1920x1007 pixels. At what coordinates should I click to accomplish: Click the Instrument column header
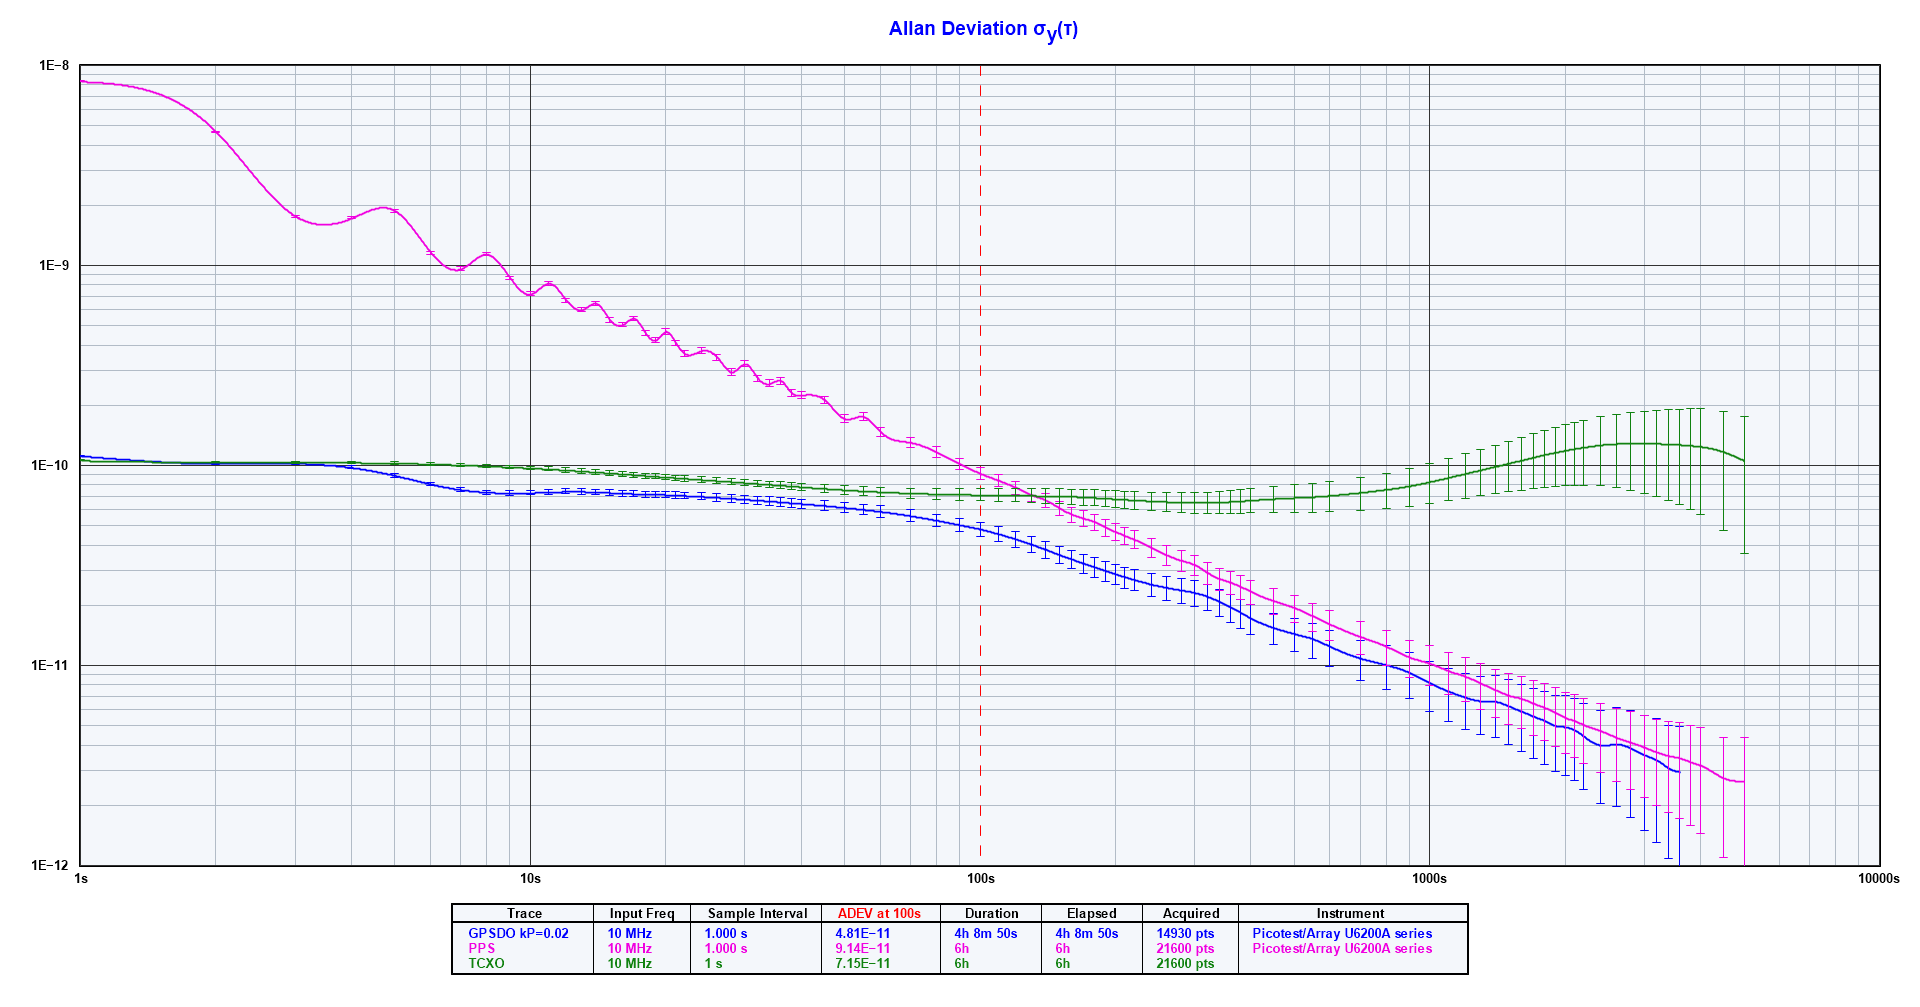tap(1350, 914)
